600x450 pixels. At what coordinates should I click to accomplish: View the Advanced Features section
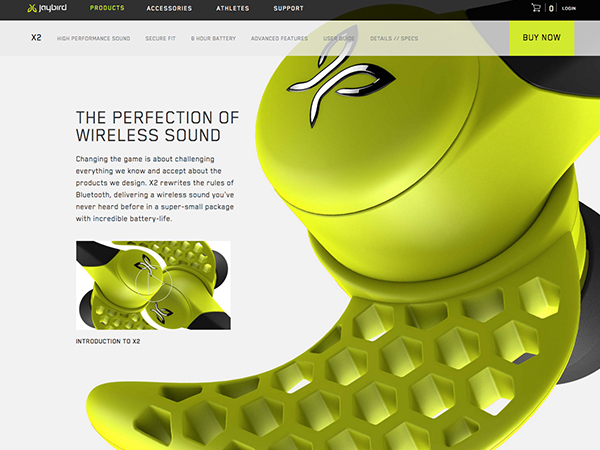[279, 38]
